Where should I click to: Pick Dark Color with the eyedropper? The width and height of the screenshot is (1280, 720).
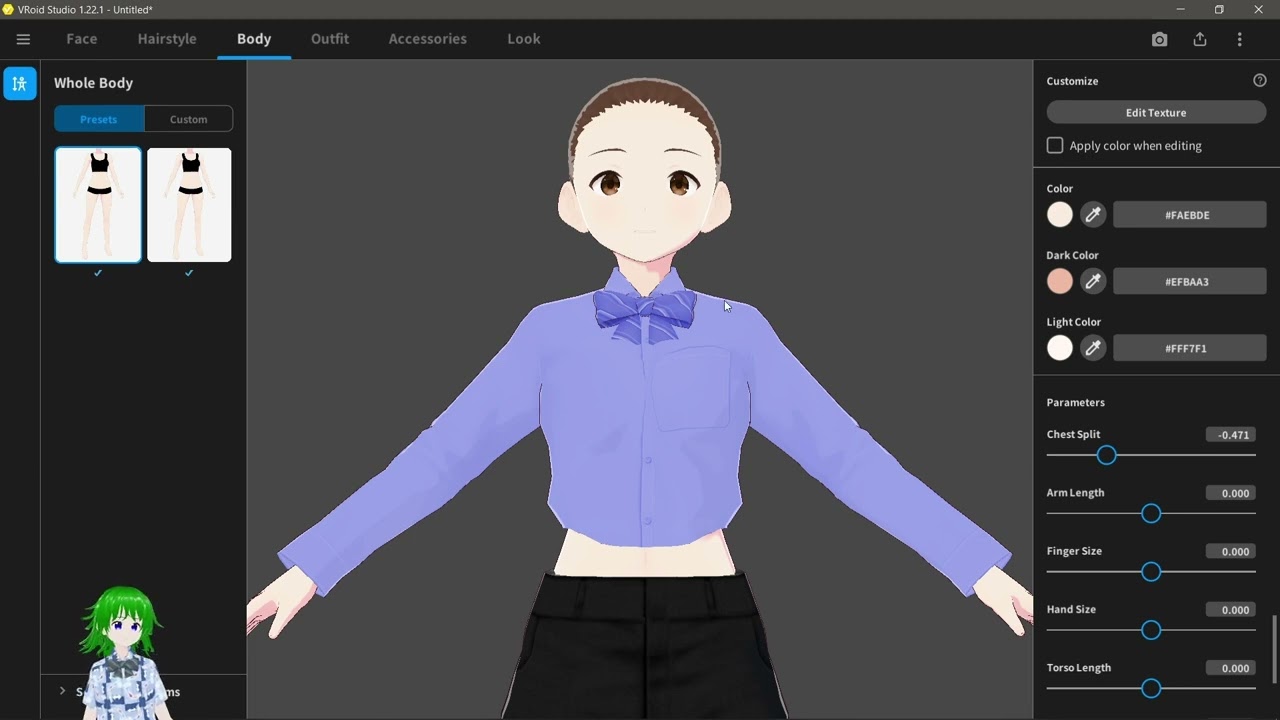point(1093,281)
